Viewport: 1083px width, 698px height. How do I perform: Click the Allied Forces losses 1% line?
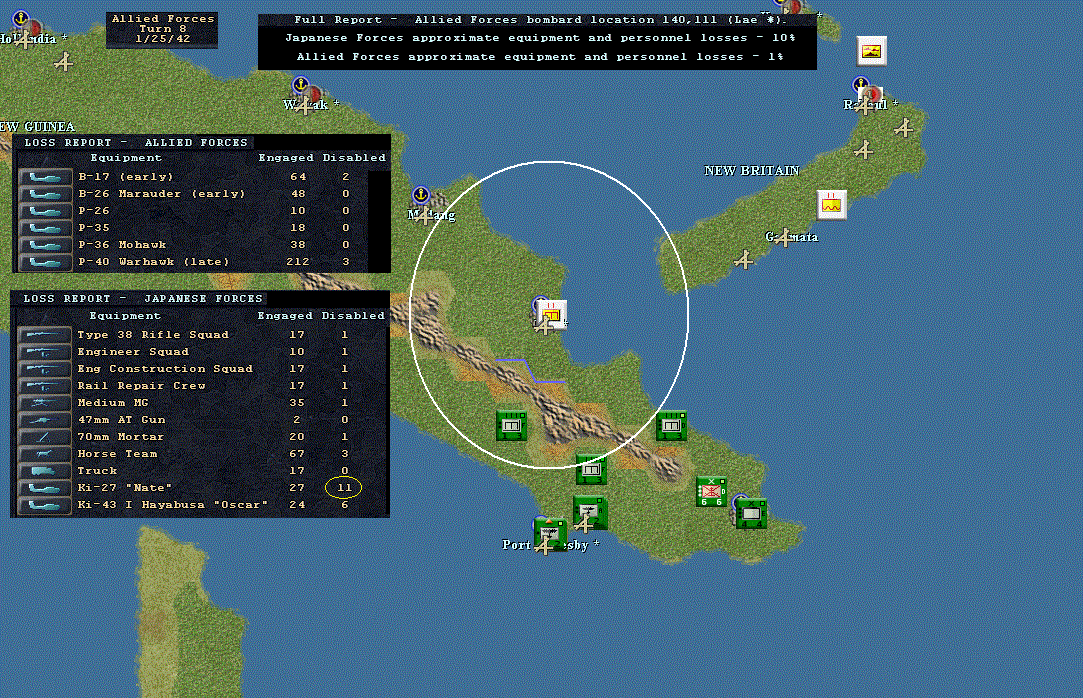[x=540, y=57]
